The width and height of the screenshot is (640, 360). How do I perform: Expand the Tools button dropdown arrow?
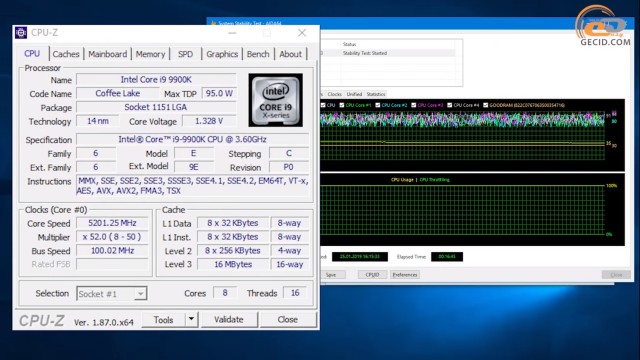coord(191,319)
